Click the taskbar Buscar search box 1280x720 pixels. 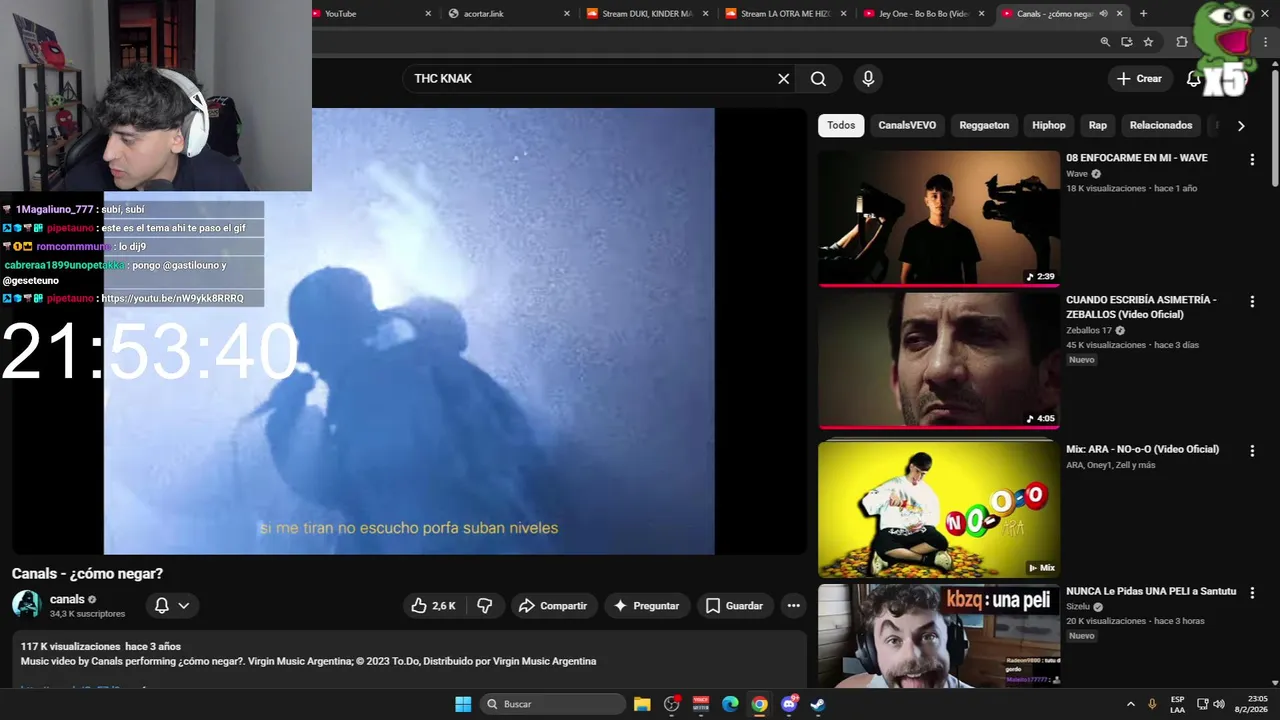(x=553, y=704)
